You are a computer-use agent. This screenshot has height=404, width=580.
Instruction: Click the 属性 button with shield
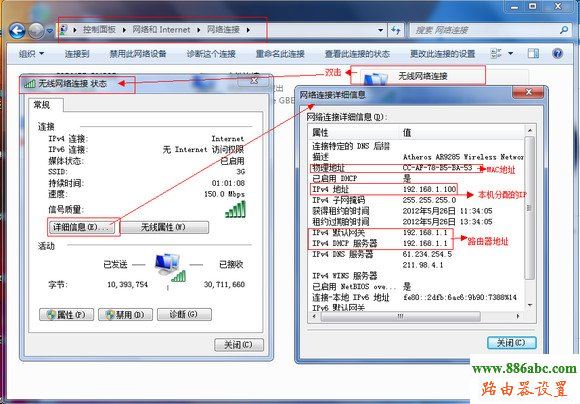[x=66, y=315]
